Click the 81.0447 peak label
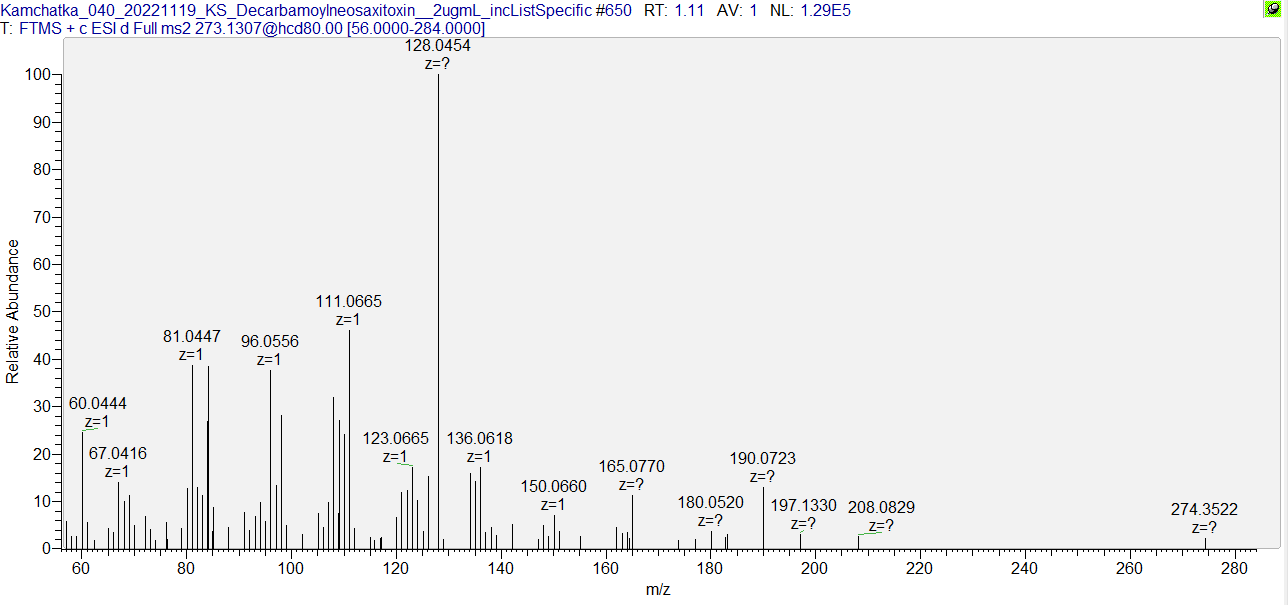The image size is (1288, 605). (x=192, y=337)
